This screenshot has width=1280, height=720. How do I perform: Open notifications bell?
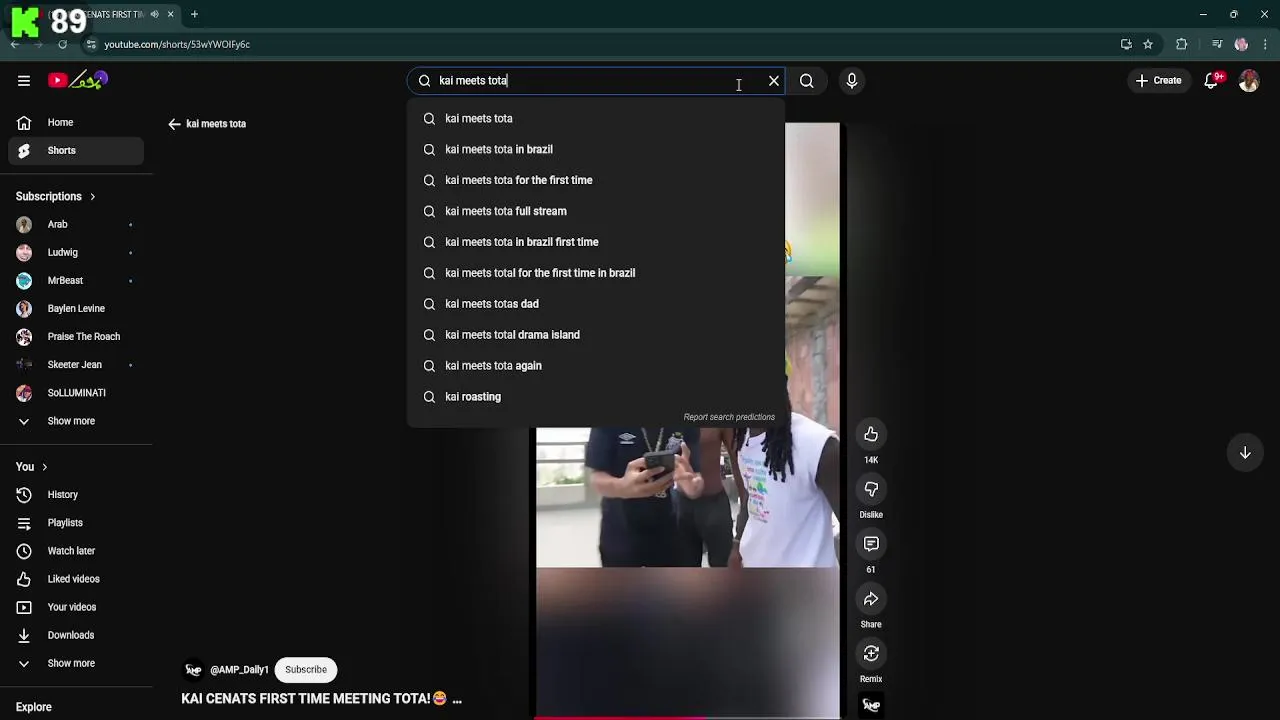[1211, 81]
